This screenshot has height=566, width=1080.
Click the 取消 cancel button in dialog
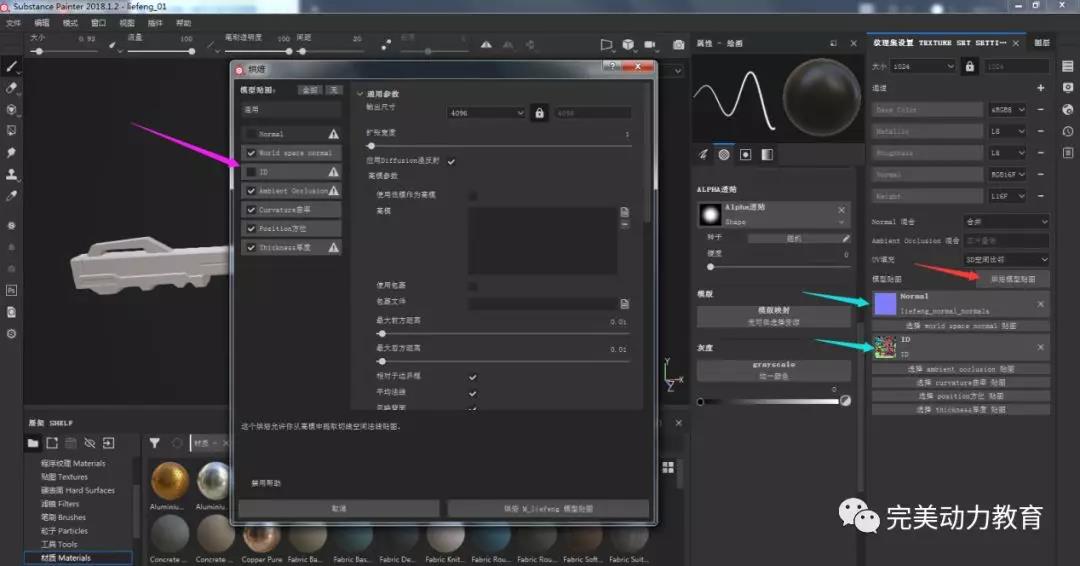click(338, 509)
